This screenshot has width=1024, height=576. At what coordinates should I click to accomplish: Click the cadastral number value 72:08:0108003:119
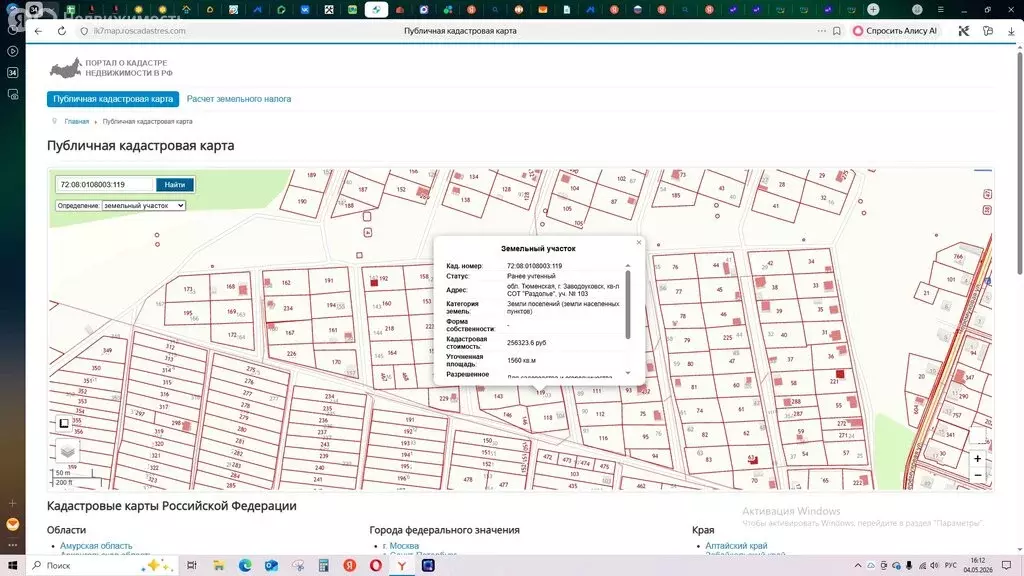click(x=534, y=266)
